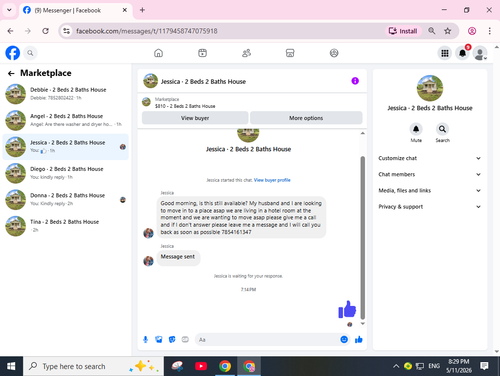Click chat scrollbar up arrow
This screenshot has width=500, height=376.
click(363, 133)
